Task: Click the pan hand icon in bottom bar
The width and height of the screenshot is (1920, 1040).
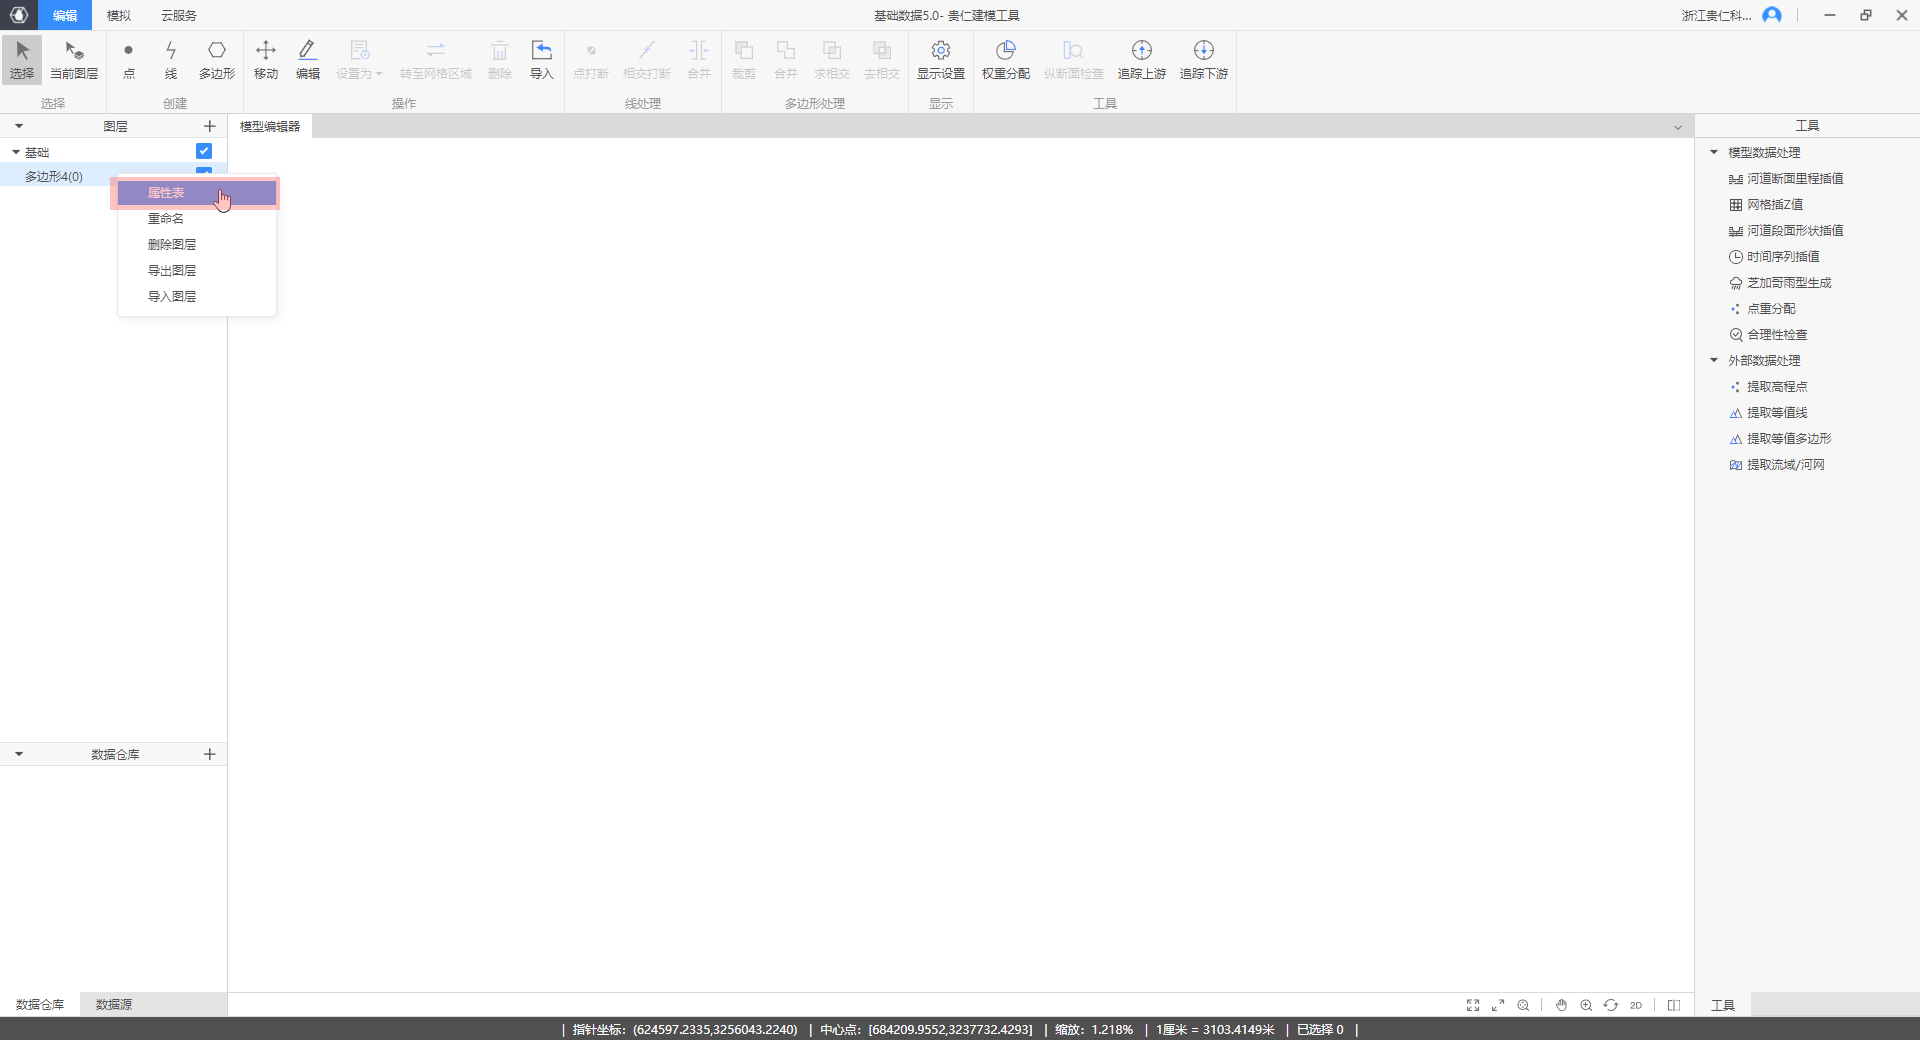Action: pyautogui.click(x=1561, y=1005)
